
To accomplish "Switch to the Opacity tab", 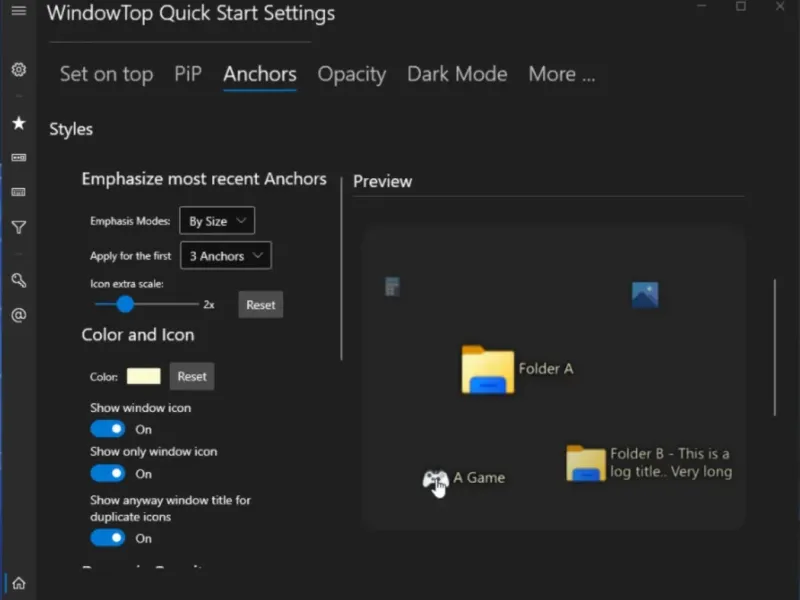I will (351, 74).
